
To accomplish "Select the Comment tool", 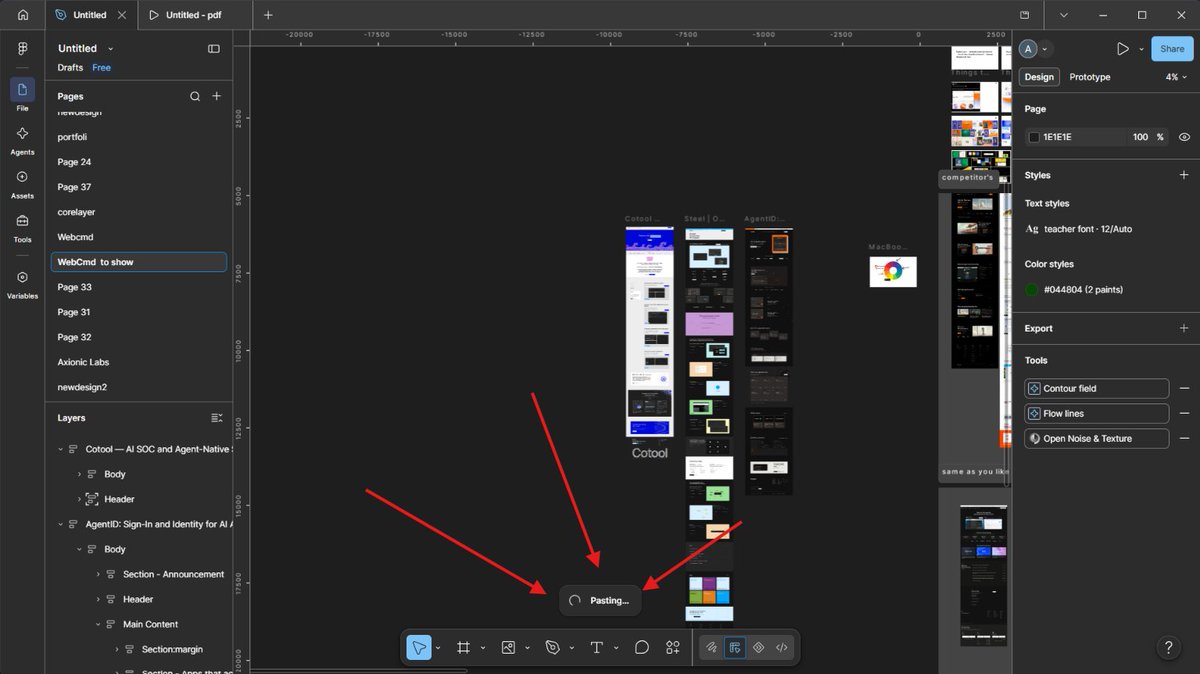I will 642,648.
